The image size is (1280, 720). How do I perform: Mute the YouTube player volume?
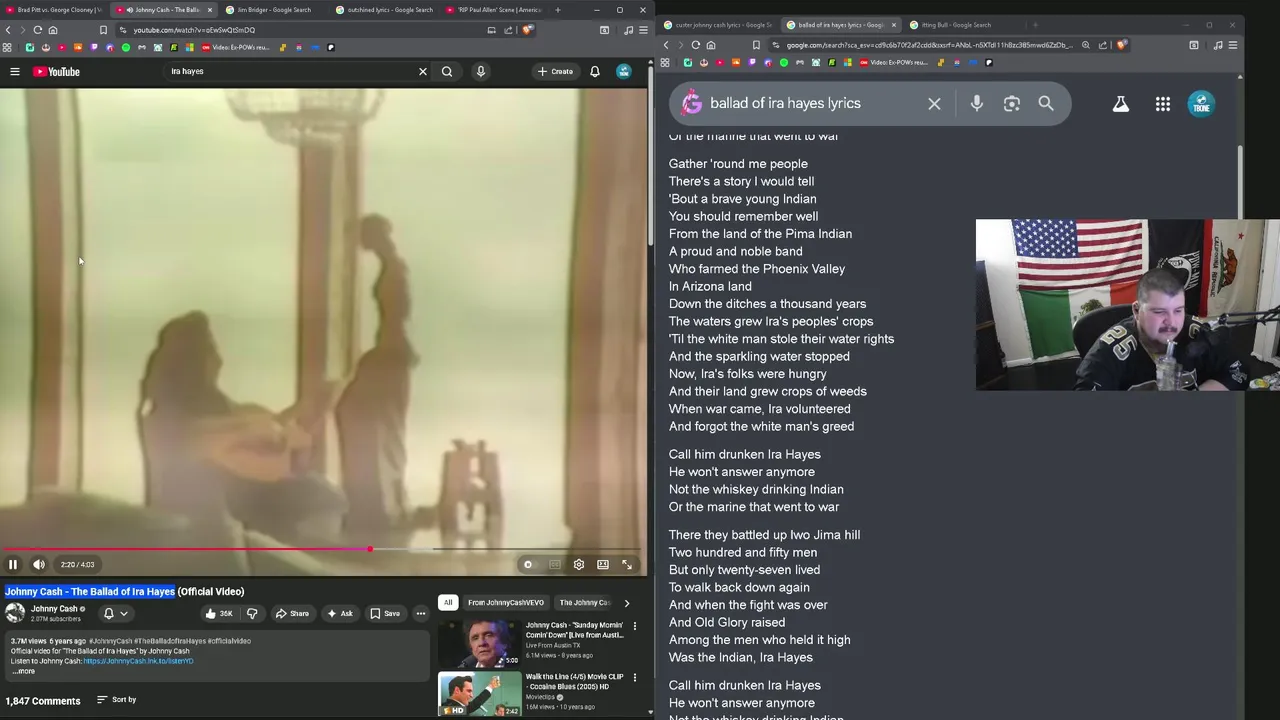point(38,565)
